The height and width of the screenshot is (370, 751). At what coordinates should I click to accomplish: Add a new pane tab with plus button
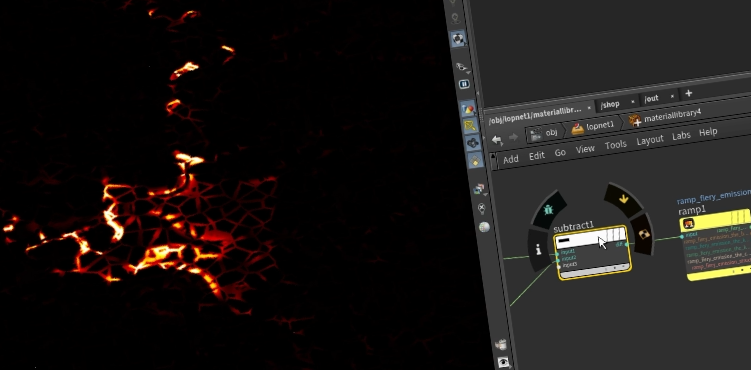(x=688, y=93)
